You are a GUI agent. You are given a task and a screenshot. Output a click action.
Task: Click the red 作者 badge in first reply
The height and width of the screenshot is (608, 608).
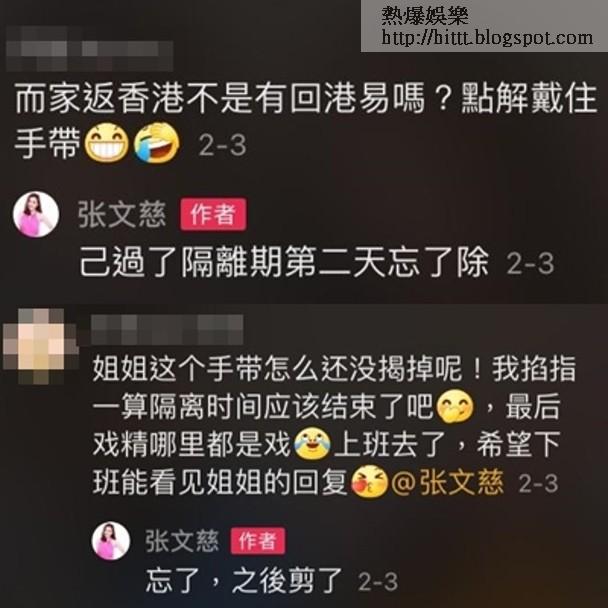[x=213, y=214]
